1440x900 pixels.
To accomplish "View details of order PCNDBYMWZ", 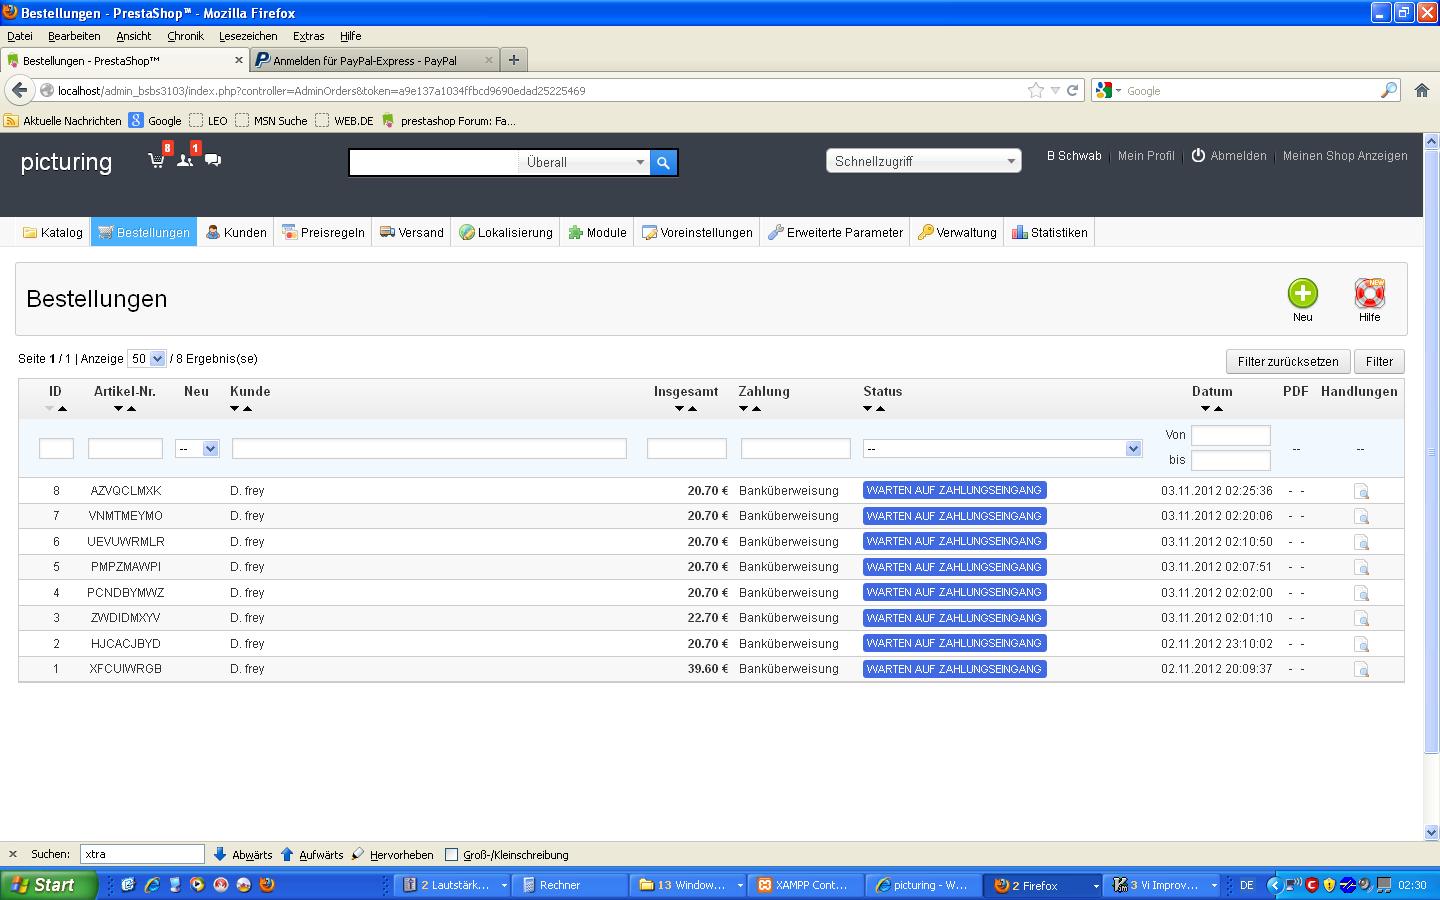I will click(x=1361, y=593).
